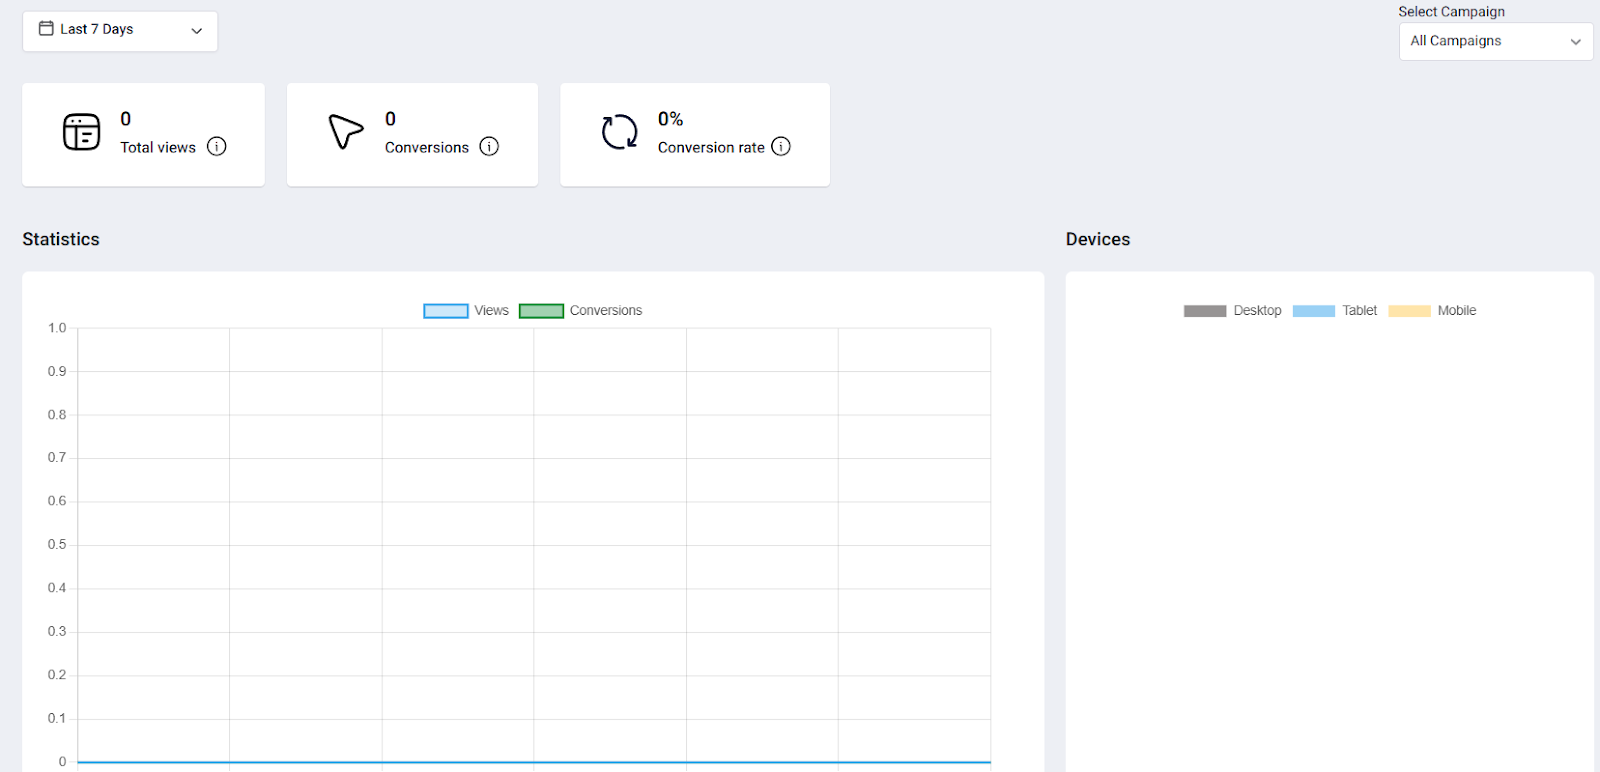Image resolution: width=1600 pixels, height=772 pixels.
Task: Click the chevron in Select Campaign box
Action: (1575, 42)
